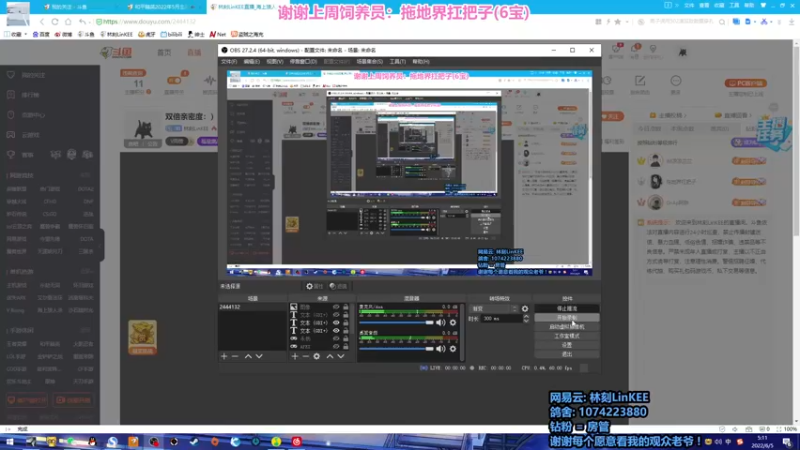The height and width of the screenshot is (450, 800).
Task: Open settings gear of first mixer channel
Action: click(x=453, y=322)
